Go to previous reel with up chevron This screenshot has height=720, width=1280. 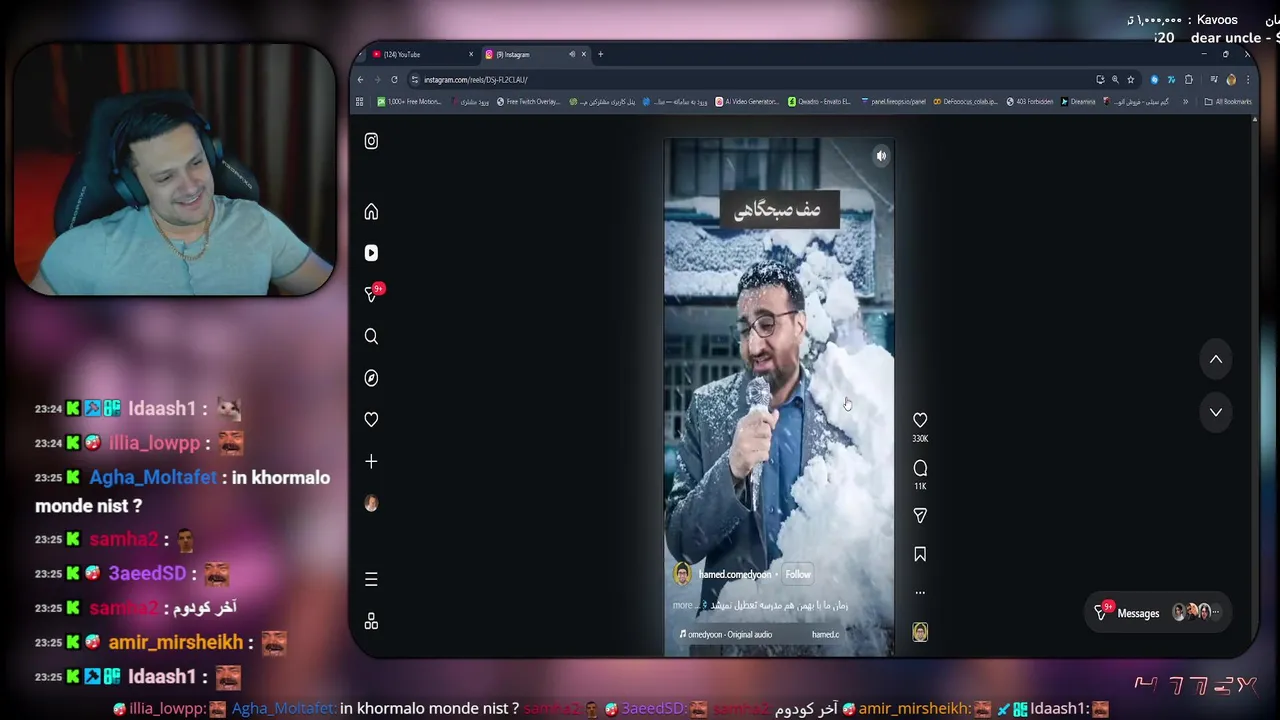pos(1216,360)
